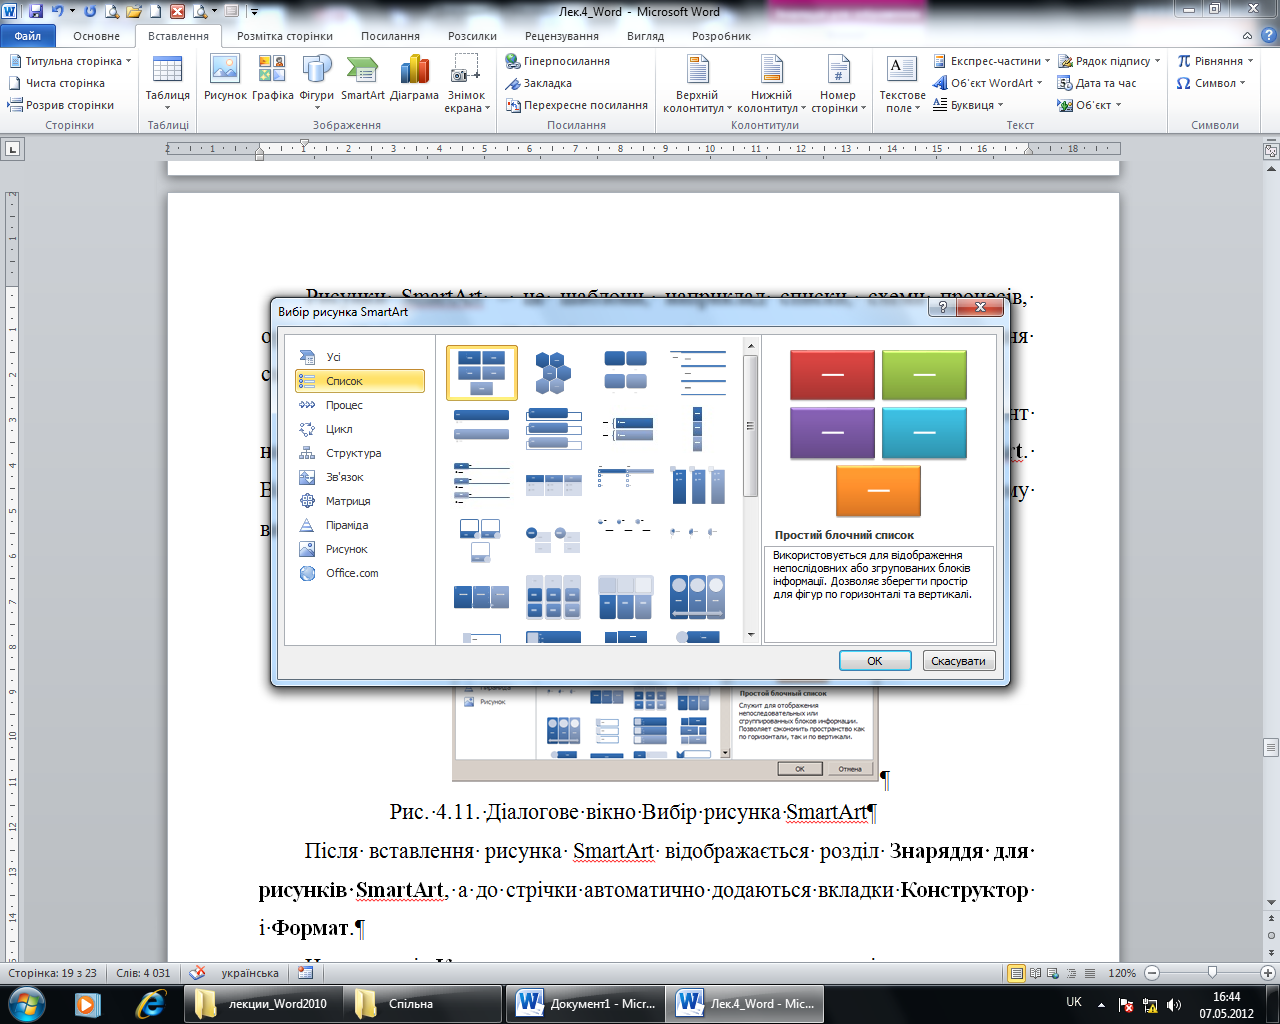The width and height of the screenshot is (1280, 1024).
Task: Open Буквиця drop cap dropdown
Action: pyautogui.click(x=967, y=105)
